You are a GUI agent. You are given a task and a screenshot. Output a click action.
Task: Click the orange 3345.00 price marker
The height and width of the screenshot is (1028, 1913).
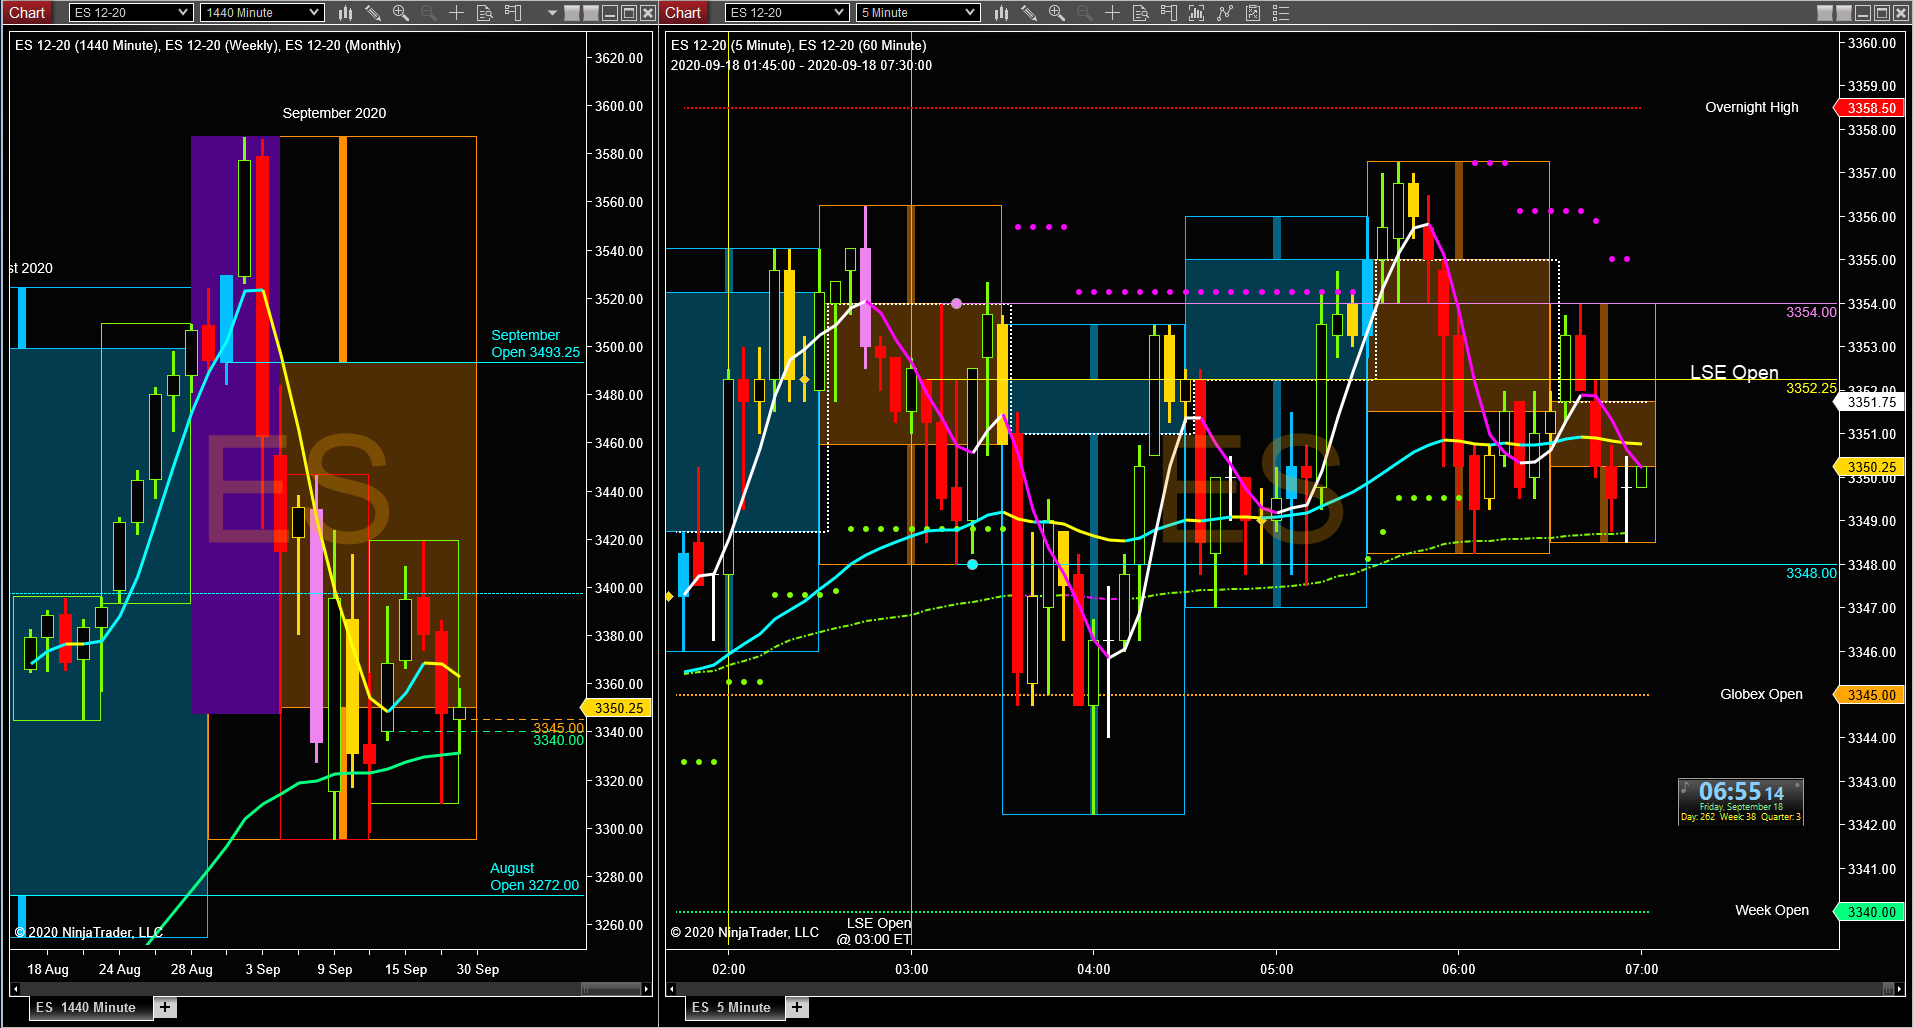point(1869,695)
